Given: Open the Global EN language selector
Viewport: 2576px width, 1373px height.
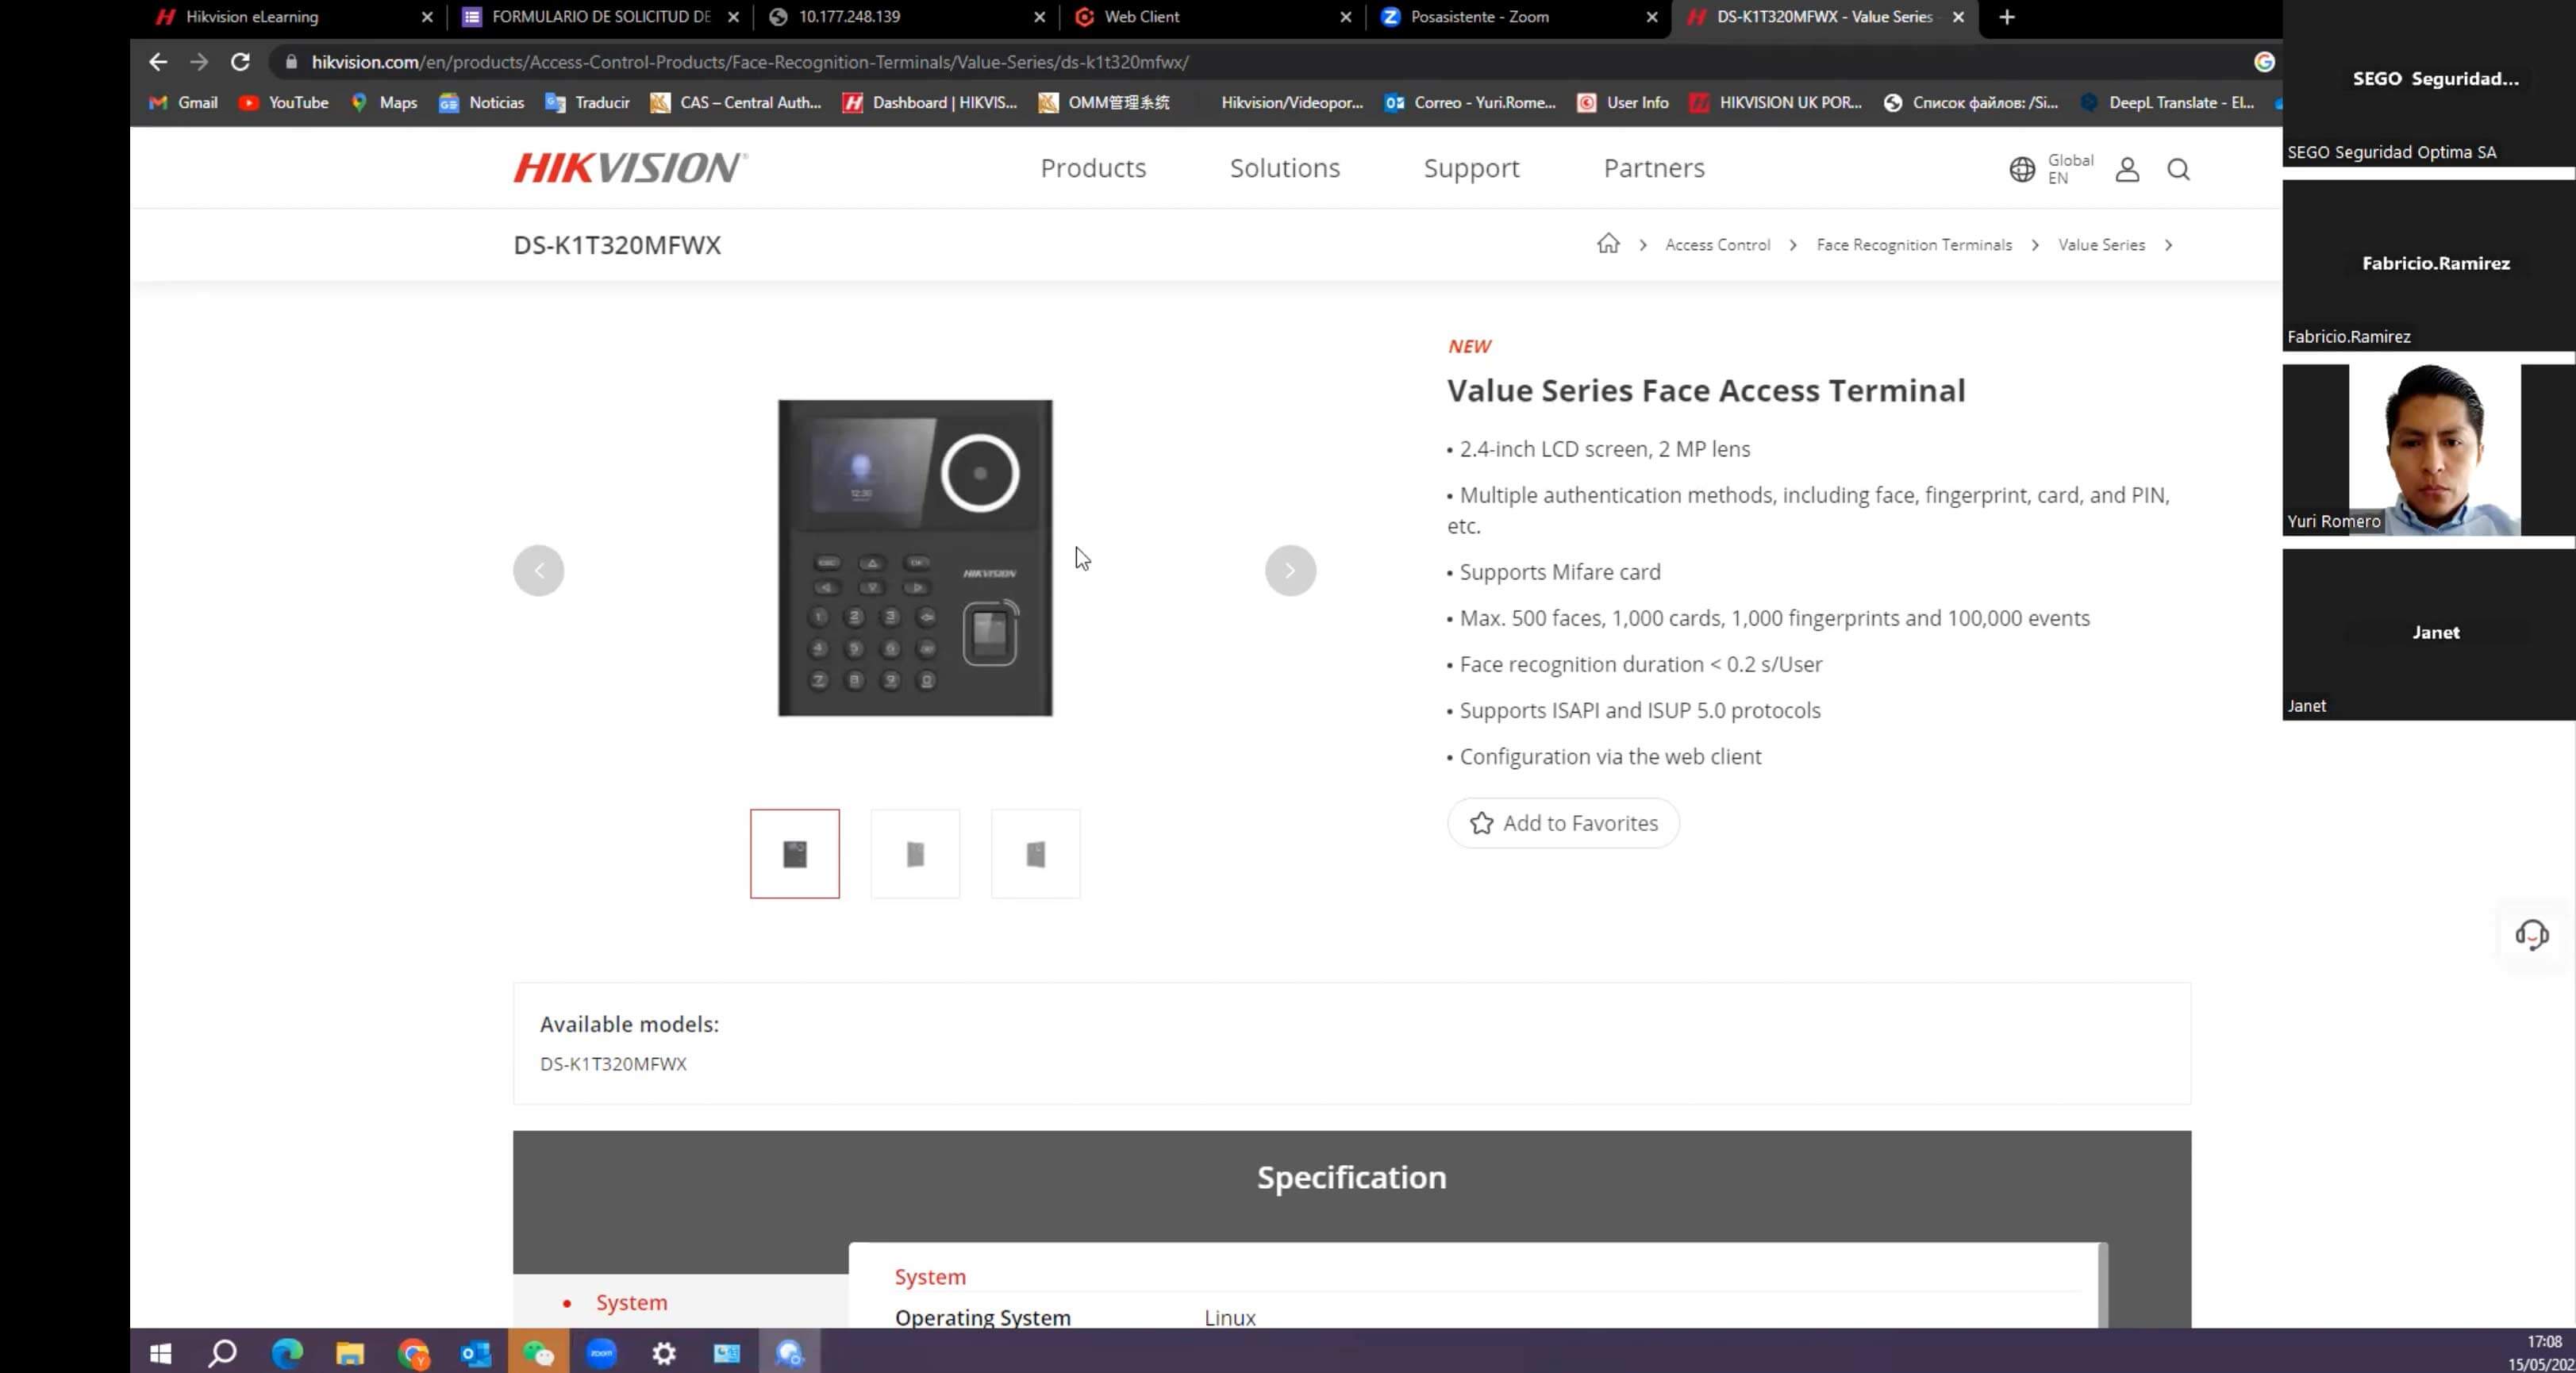Looking at the screenshot, I should [2051, 169].
